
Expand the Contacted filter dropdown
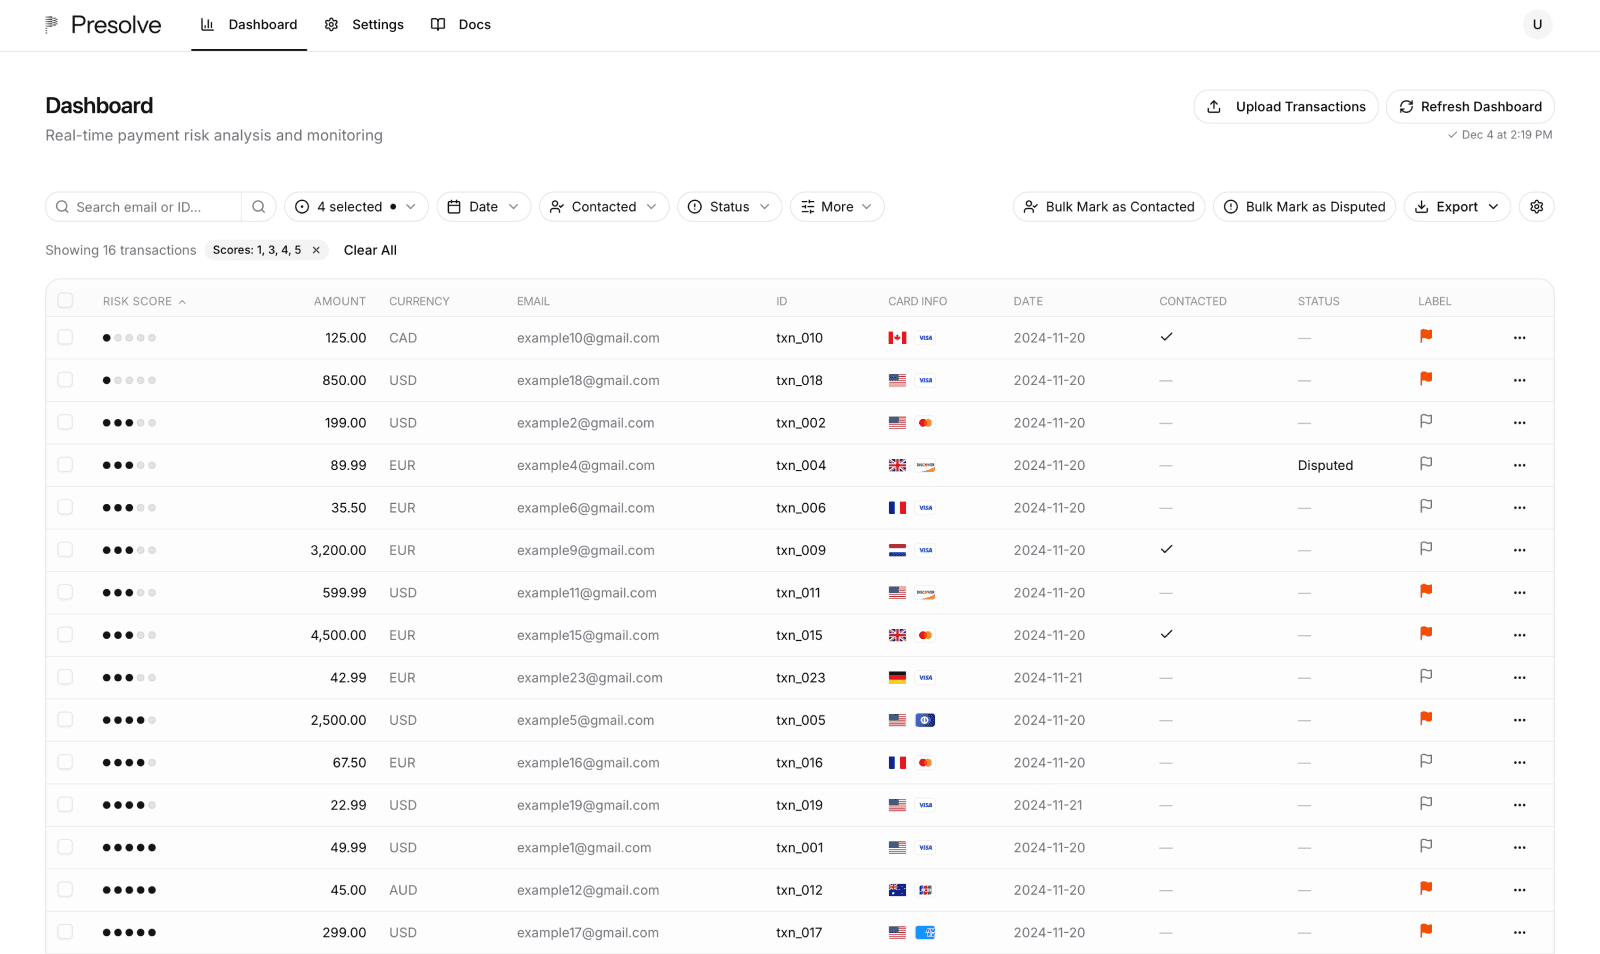(x=603, y=206)
